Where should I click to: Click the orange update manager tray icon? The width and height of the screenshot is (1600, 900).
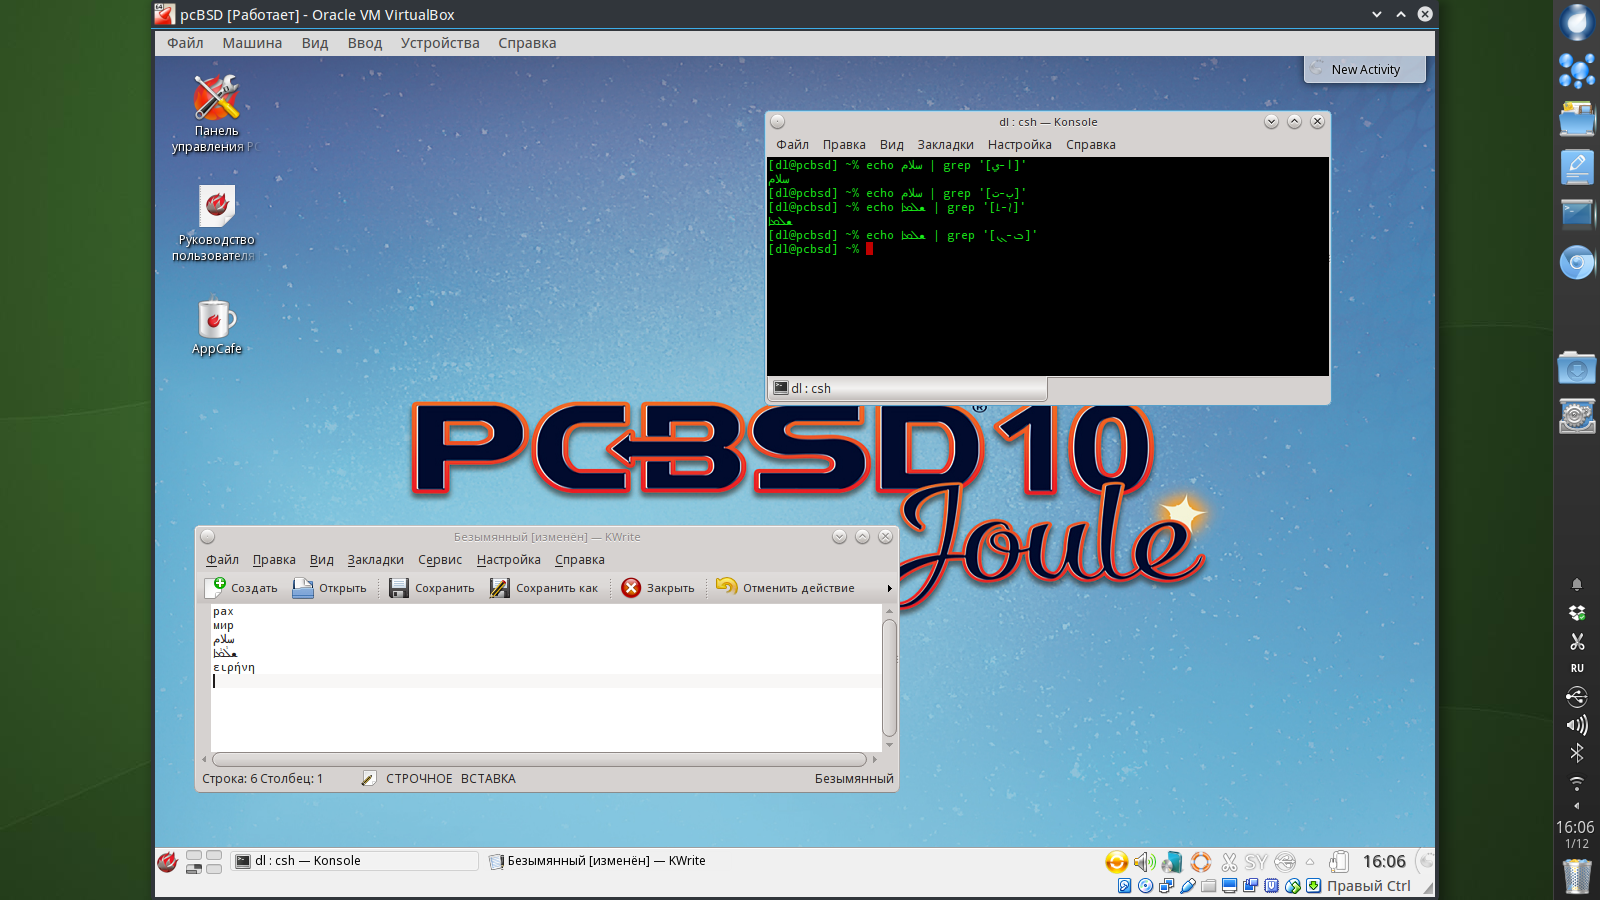1116,861
